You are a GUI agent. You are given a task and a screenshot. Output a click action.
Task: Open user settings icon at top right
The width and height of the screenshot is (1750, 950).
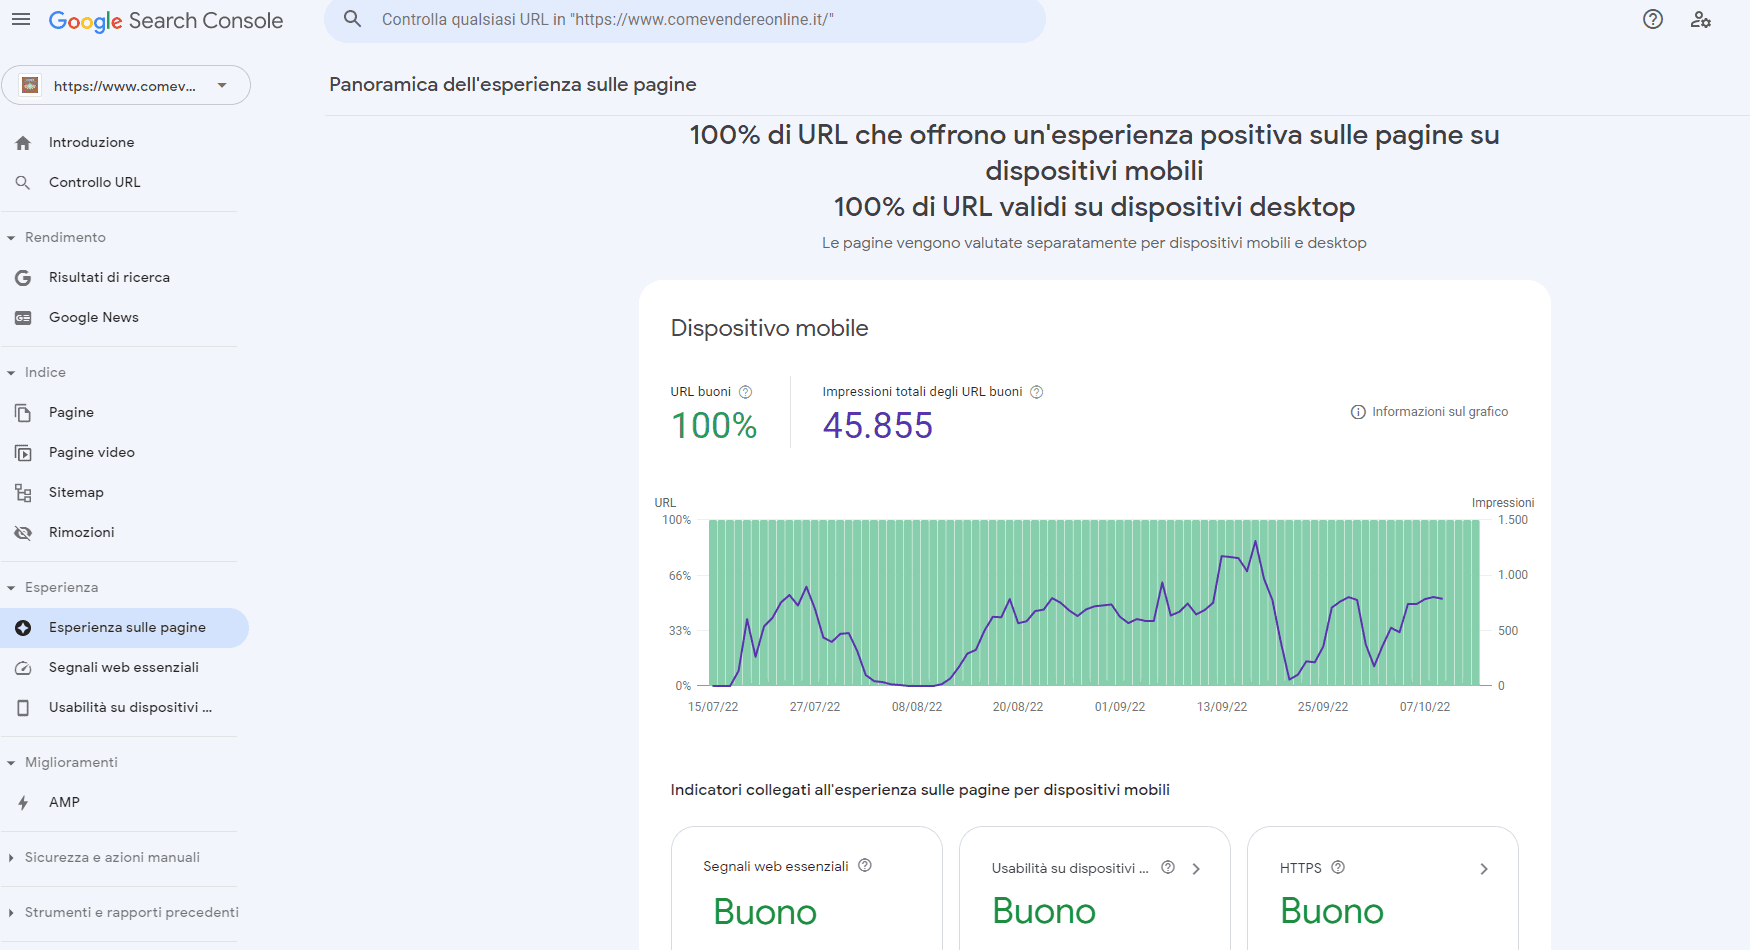click(x=1701, y=19)
